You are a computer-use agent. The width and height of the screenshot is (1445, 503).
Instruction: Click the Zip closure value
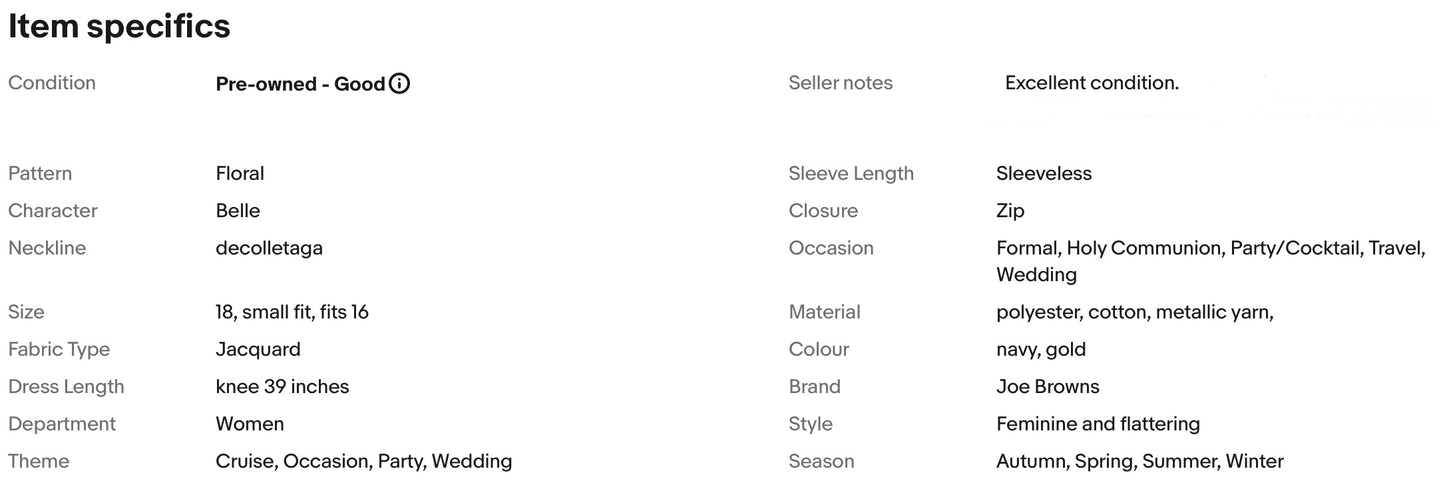click(x=1010, y=210)
